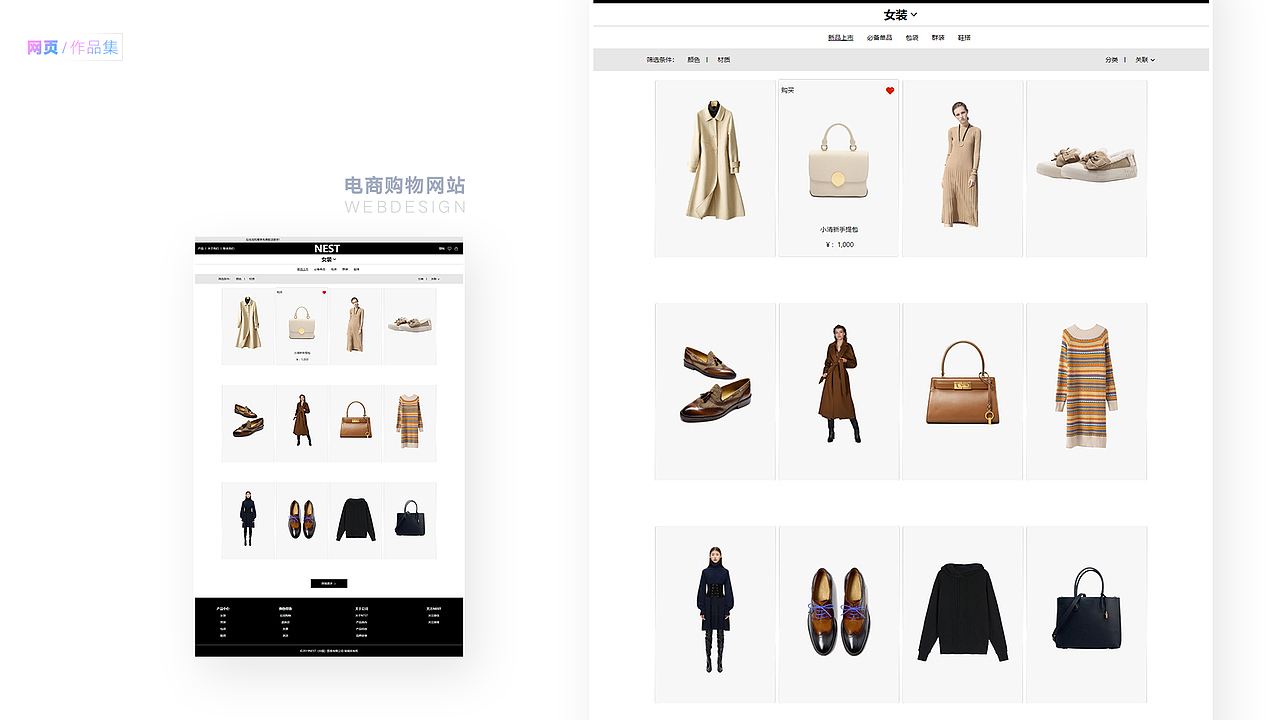Filter by 颜色 in filter bar

coord(694,60)
